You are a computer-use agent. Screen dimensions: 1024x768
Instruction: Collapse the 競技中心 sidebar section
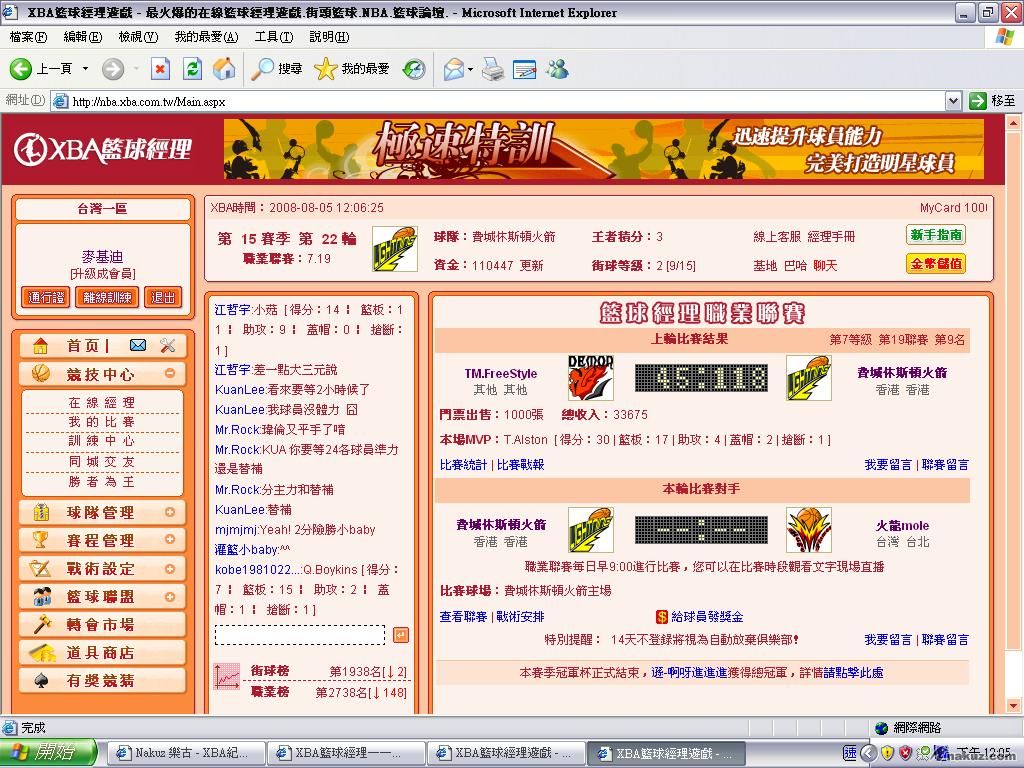click(170, 374)
